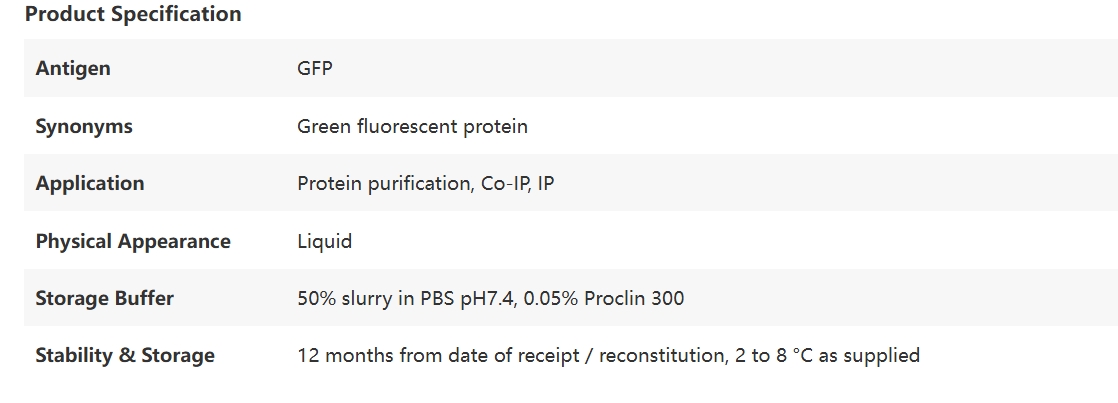Screen dimensions: 1118x403
Task: Click the Physical Appearance label
Action: pos(133,242)
